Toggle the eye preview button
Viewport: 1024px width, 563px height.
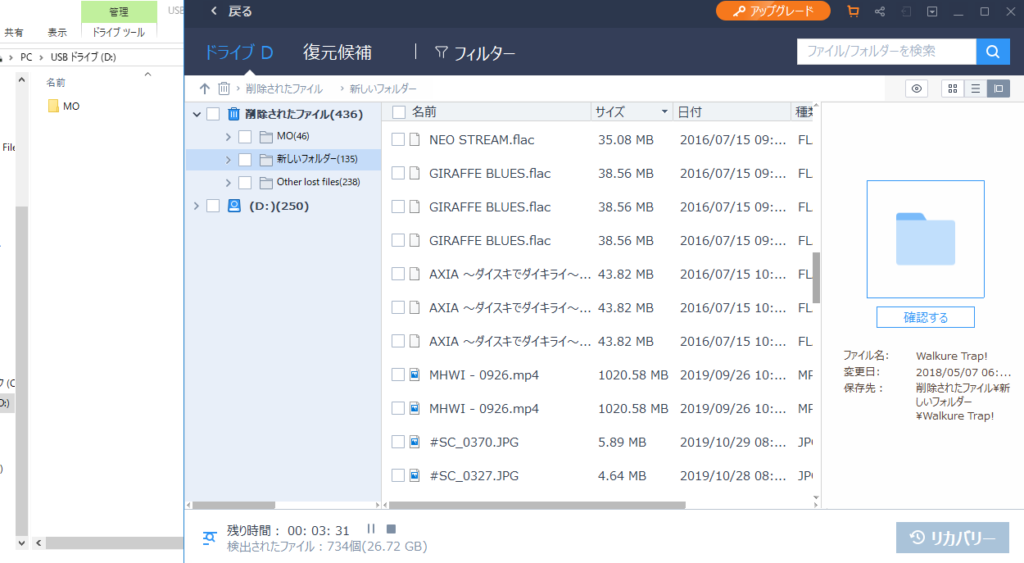tap(916, 89)
